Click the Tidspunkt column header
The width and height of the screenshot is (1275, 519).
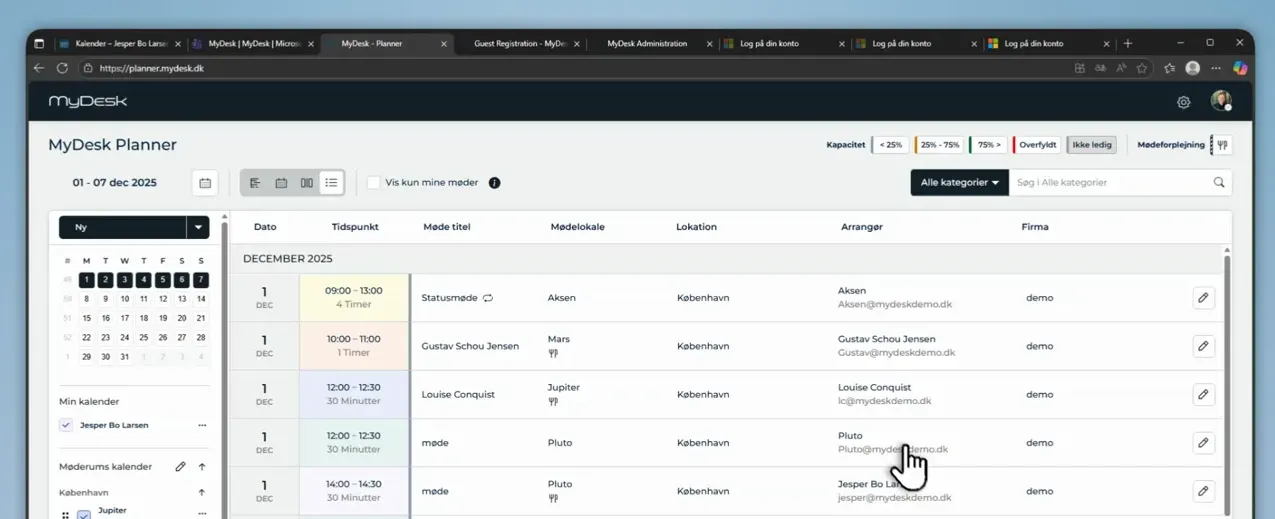[355, 227]
